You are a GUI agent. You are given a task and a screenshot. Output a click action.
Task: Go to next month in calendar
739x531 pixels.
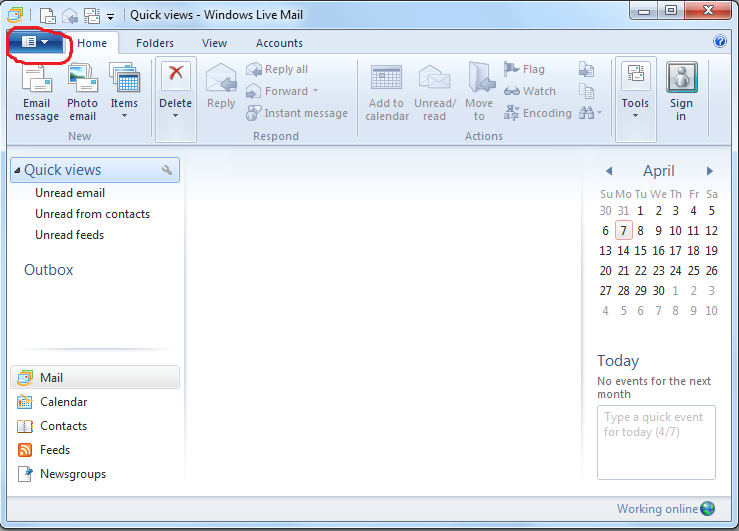710,171
